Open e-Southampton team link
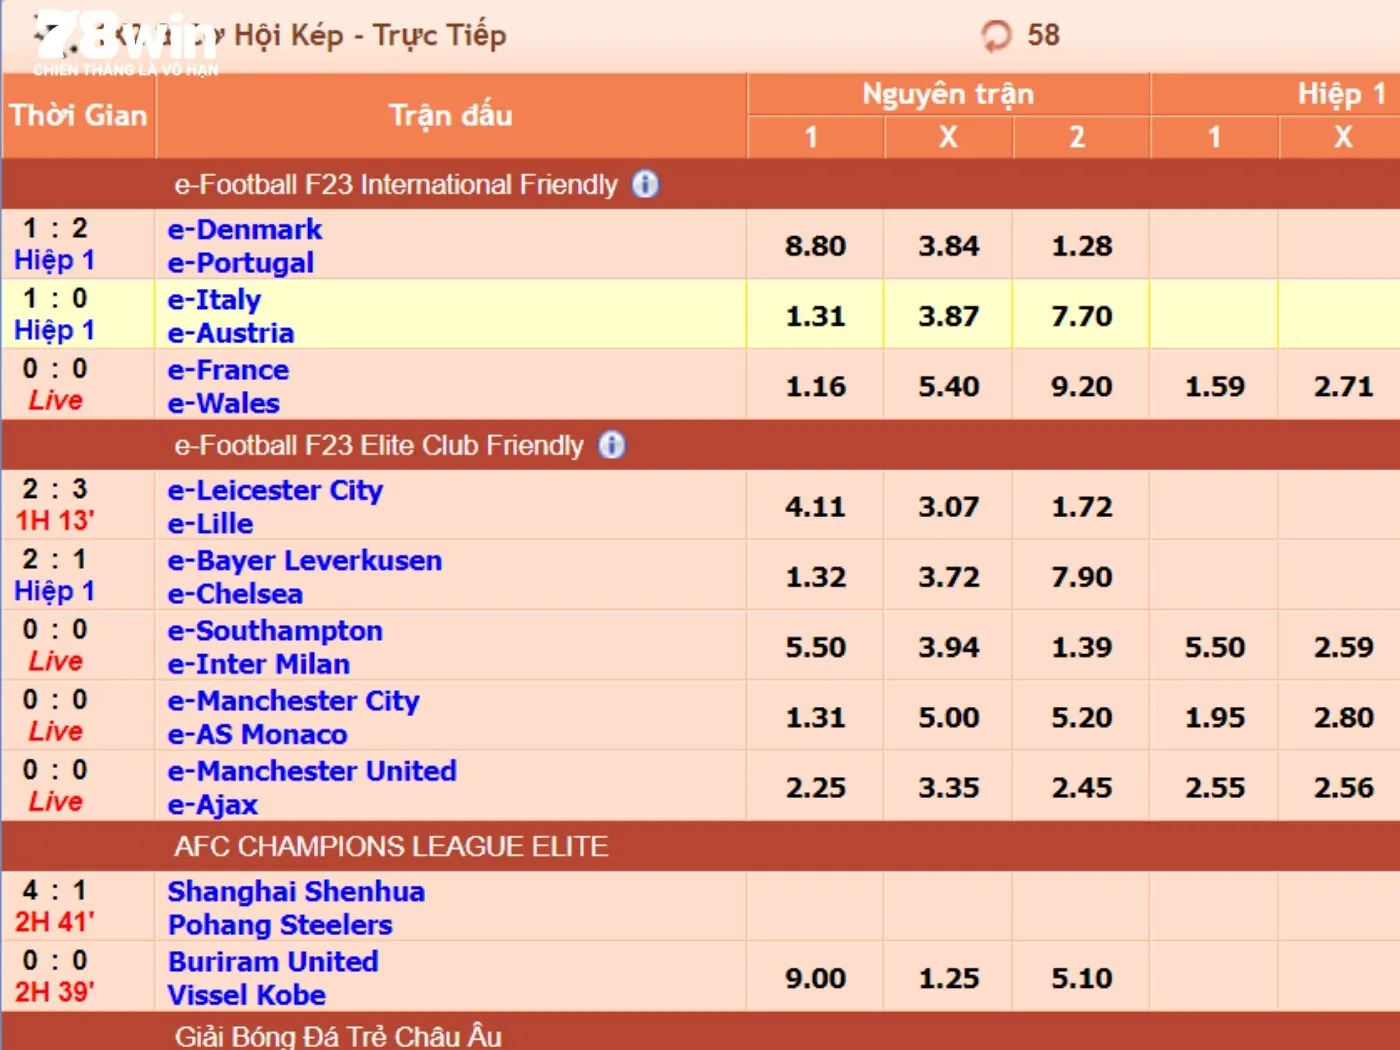 pos(275,631)
